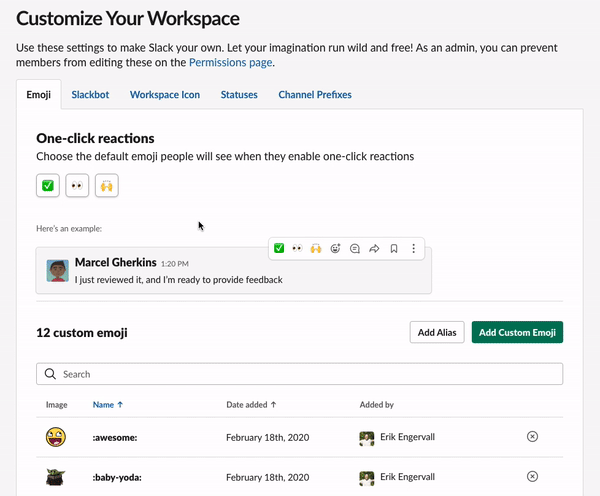Click the green checkmark one-click reaction box

[48, 186]
